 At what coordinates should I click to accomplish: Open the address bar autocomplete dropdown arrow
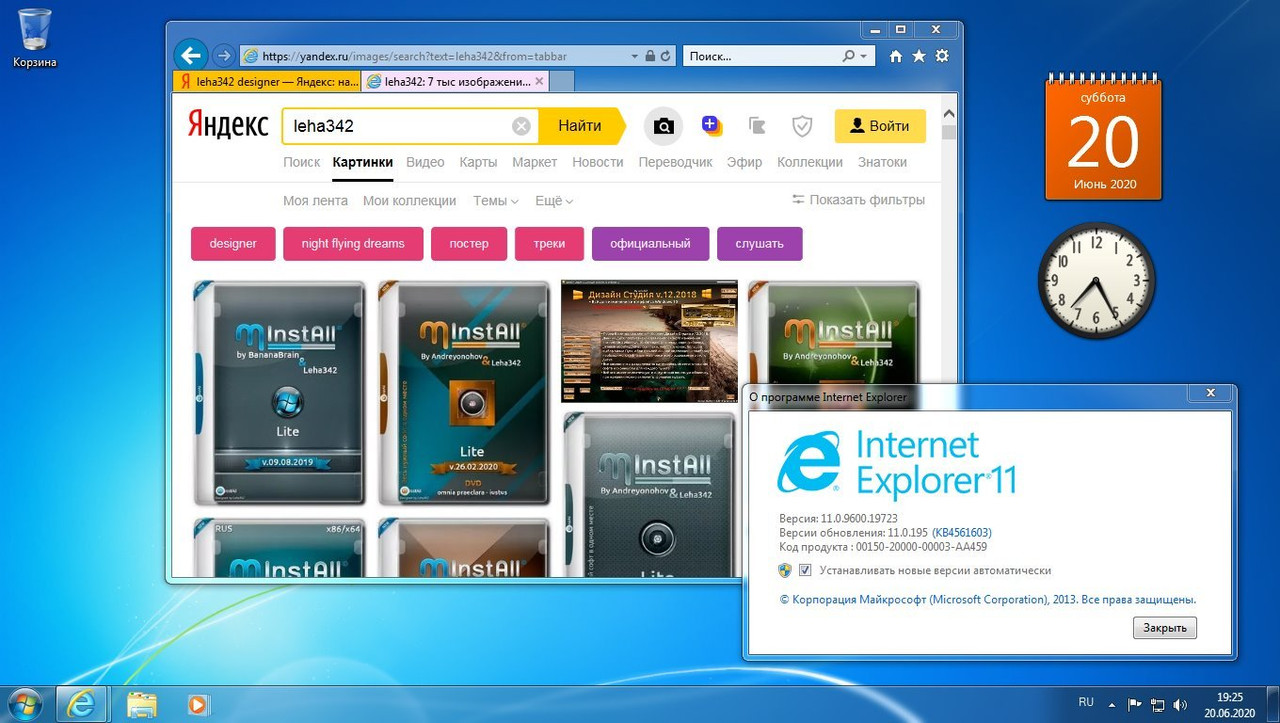(x=634, y=56)
